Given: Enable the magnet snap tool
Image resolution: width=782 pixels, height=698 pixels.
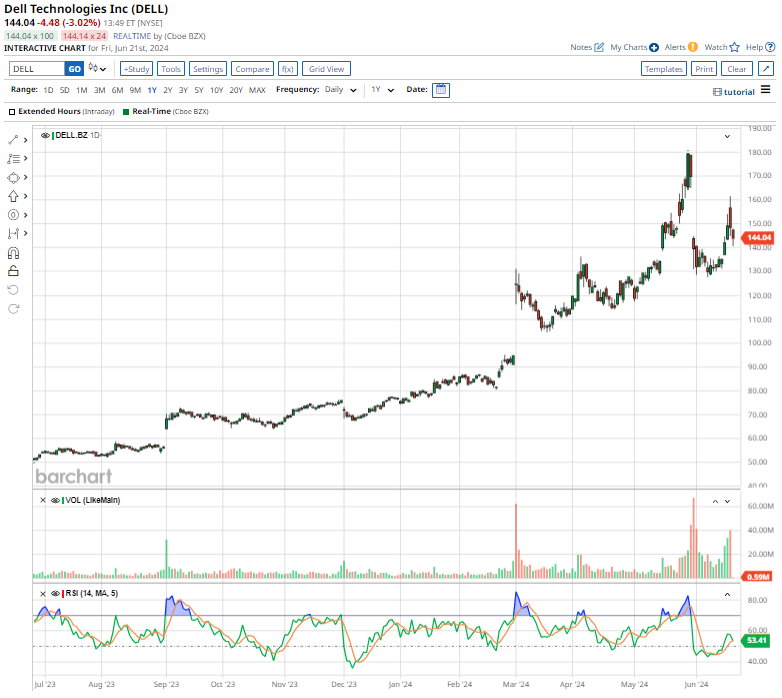Looking at the screenshot, I should pos(13,253).
